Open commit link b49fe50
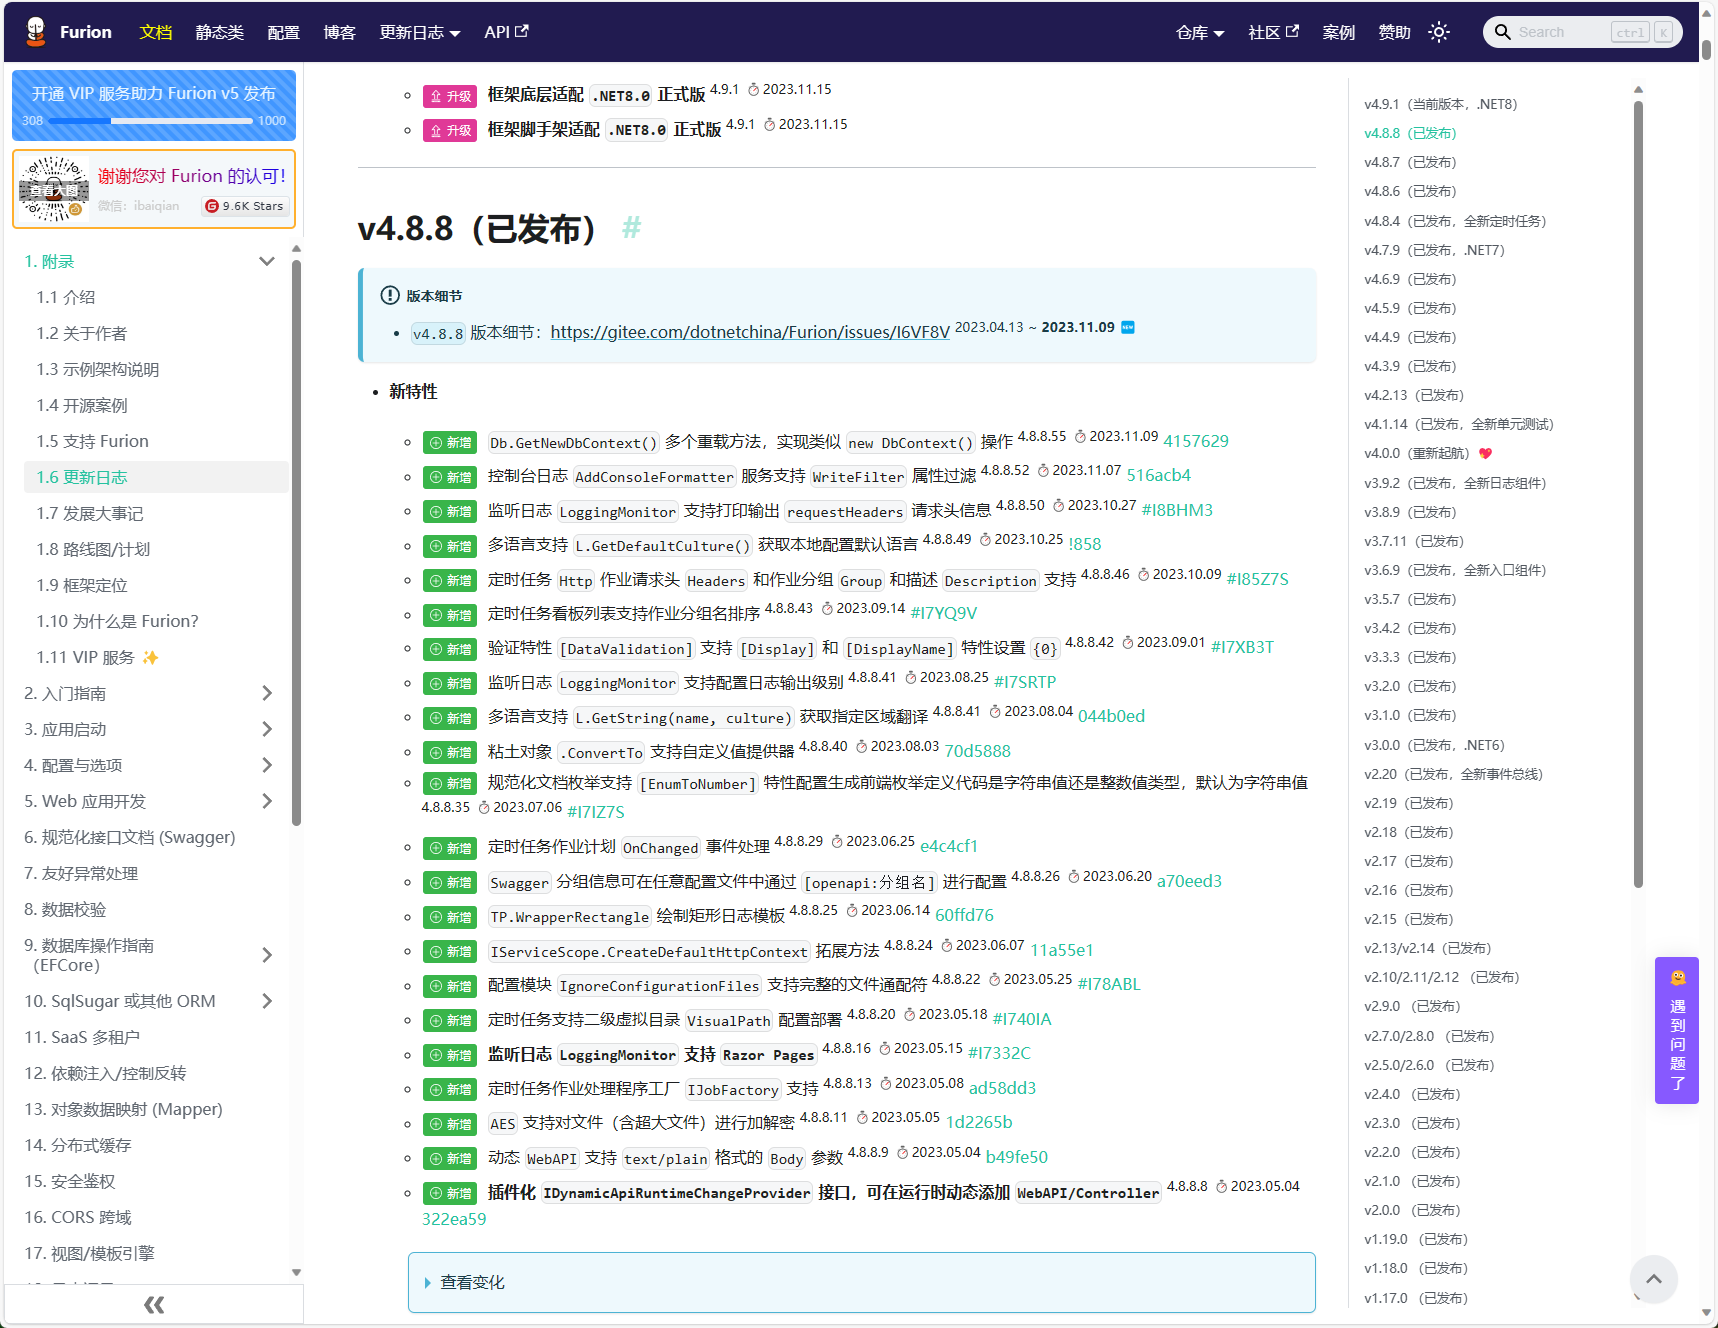 pyautogui.click(x=1017, y=1157)
